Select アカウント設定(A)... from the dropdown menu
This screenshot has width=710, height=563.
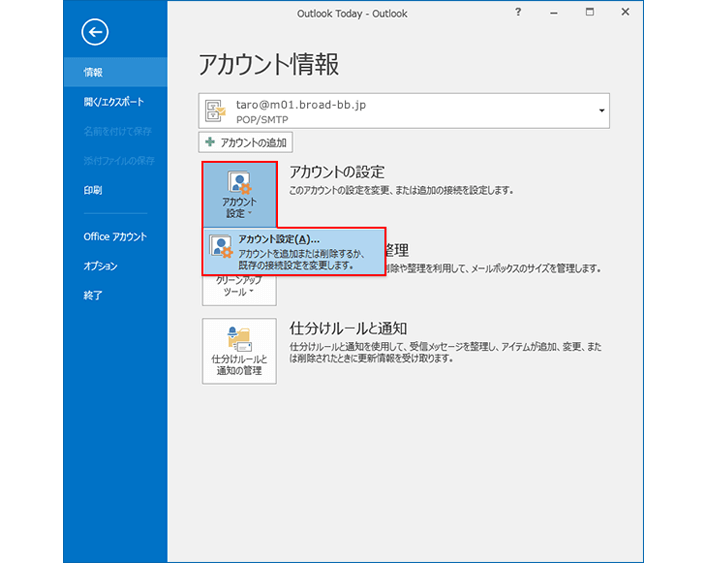tap(293, 252)
